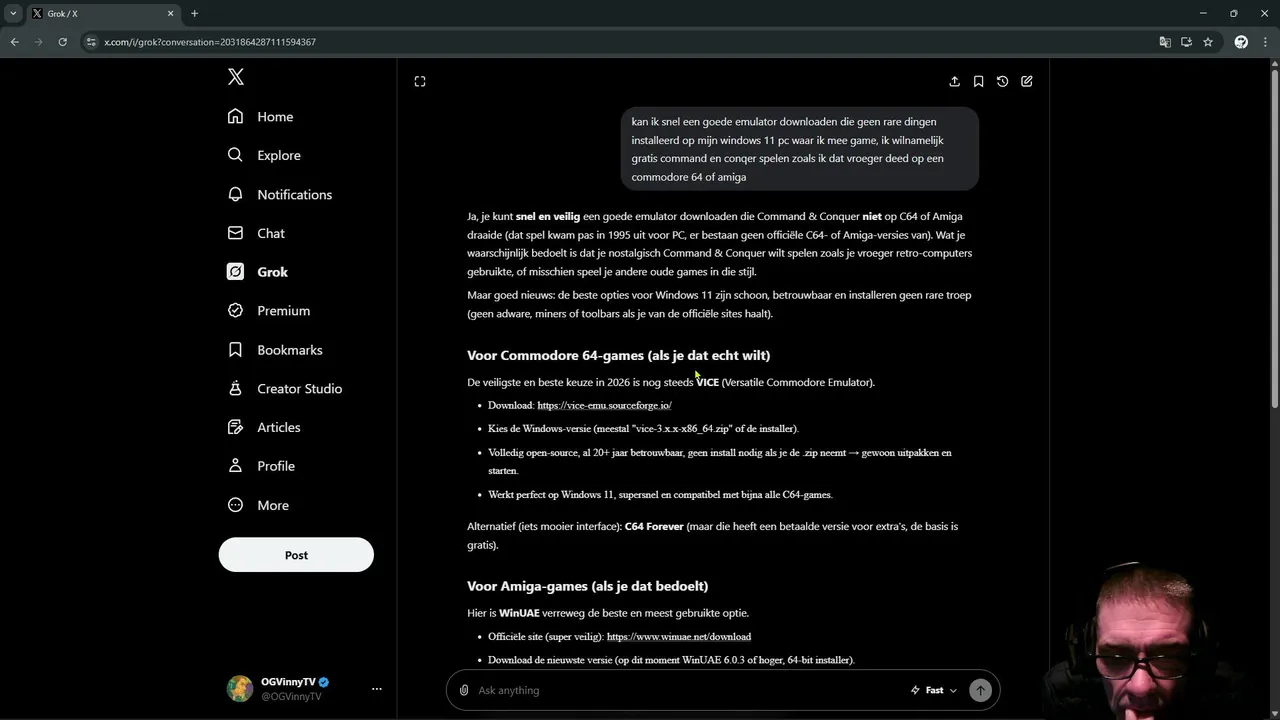
Task: Open More options menu item
Action: [x=258, y=505]
